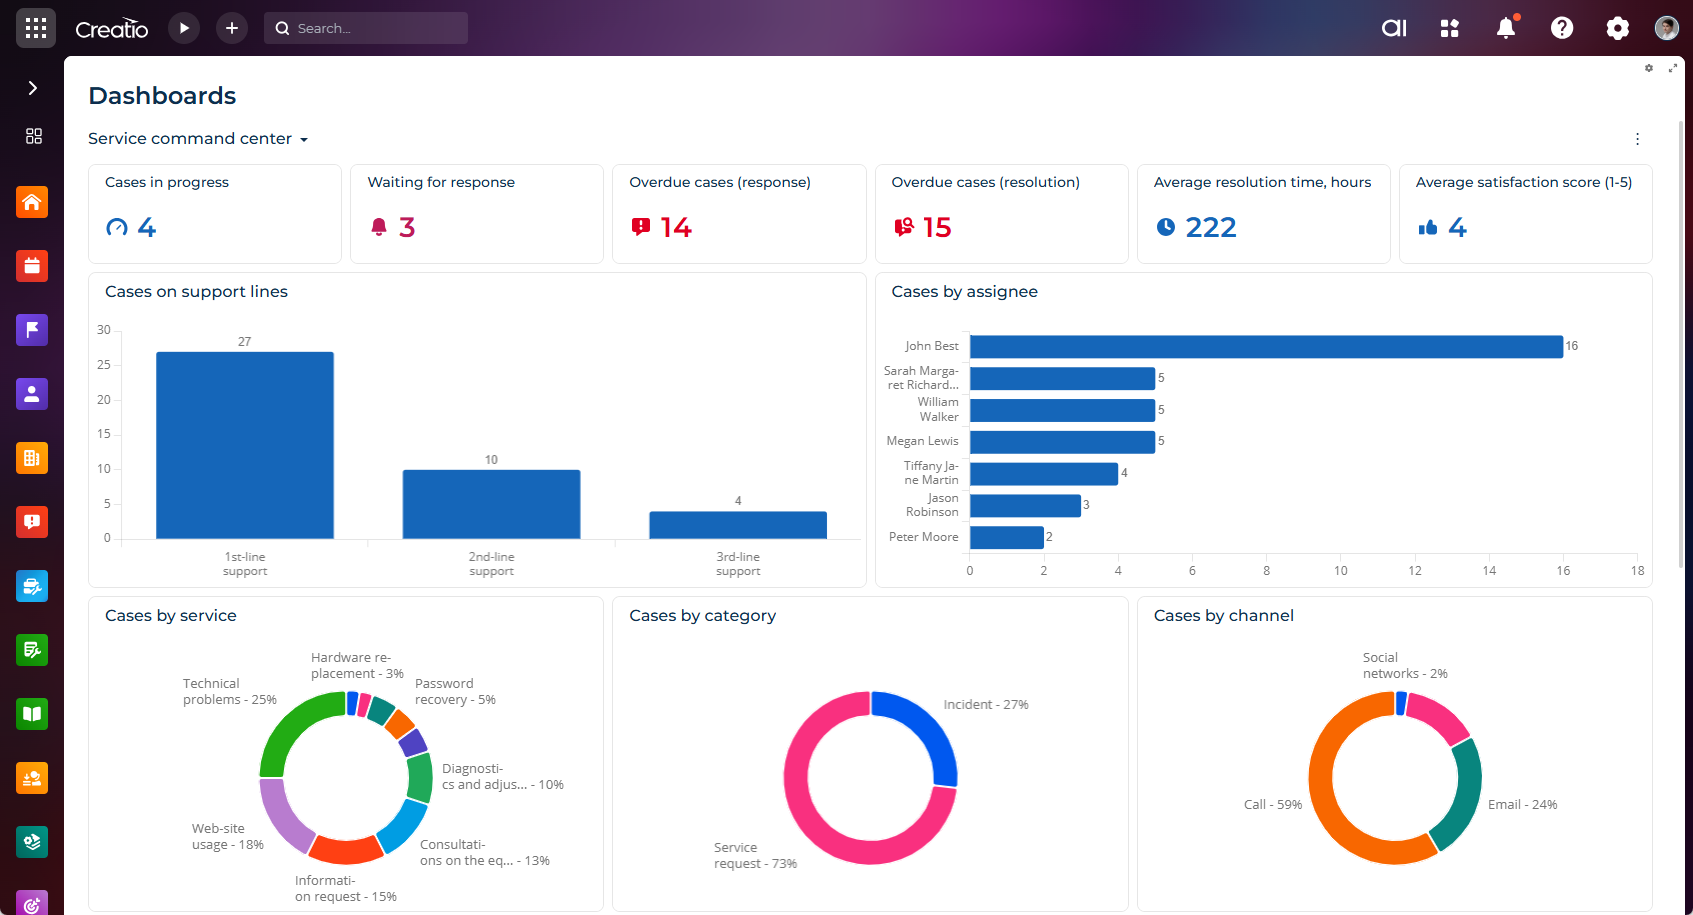
Task: Click the global Search field
Action: pyautogui.click(x=366, y=28)
